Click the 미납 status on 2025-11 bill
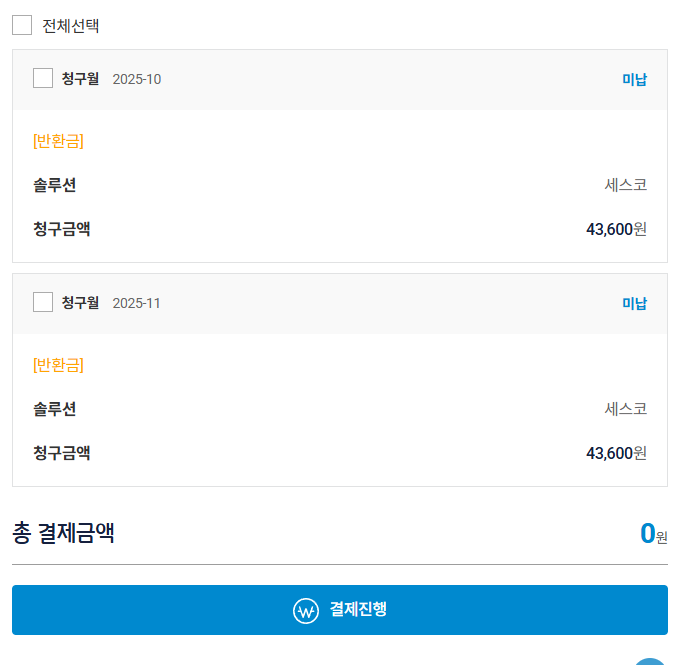Image resolution: width=685 pixels, height=665 pixels. [x=634, y=303]
